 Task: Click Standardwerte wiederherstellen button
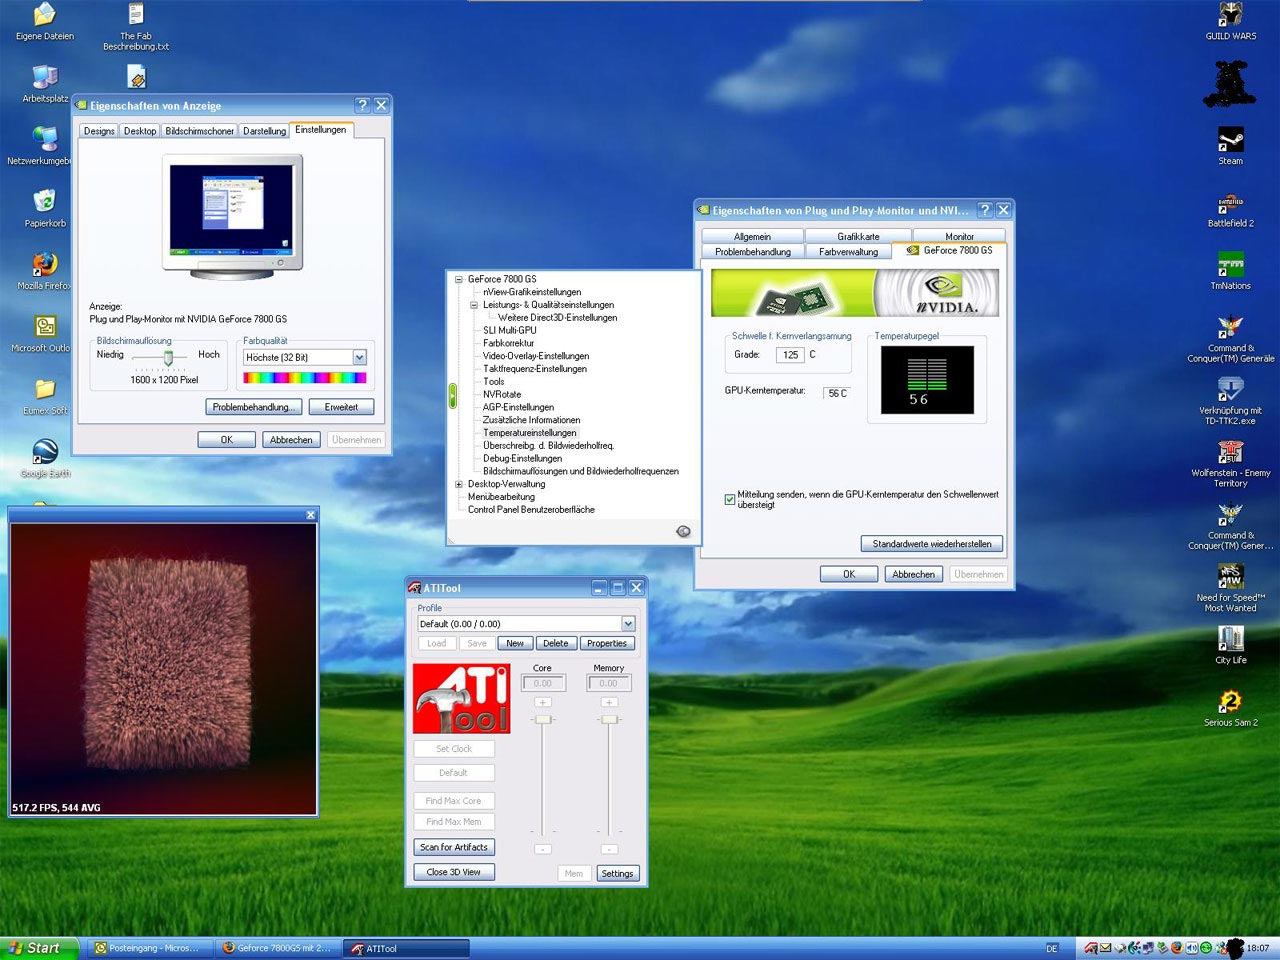tap(932, 543)
